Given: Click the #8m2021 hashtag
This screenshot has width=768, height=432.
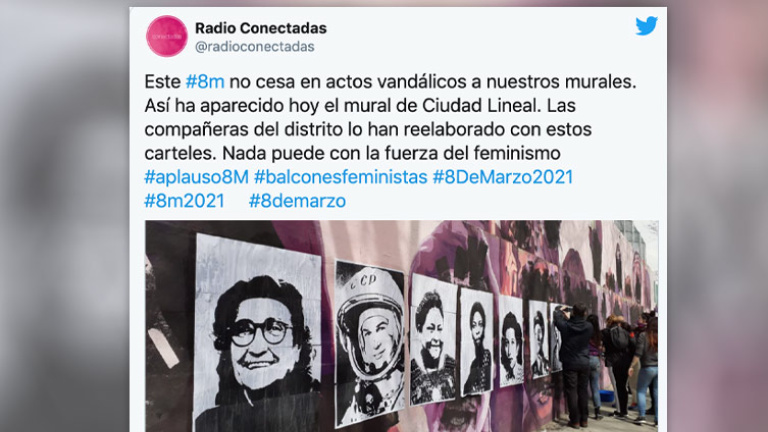Looking at the screenshot, I should point(184,201).
